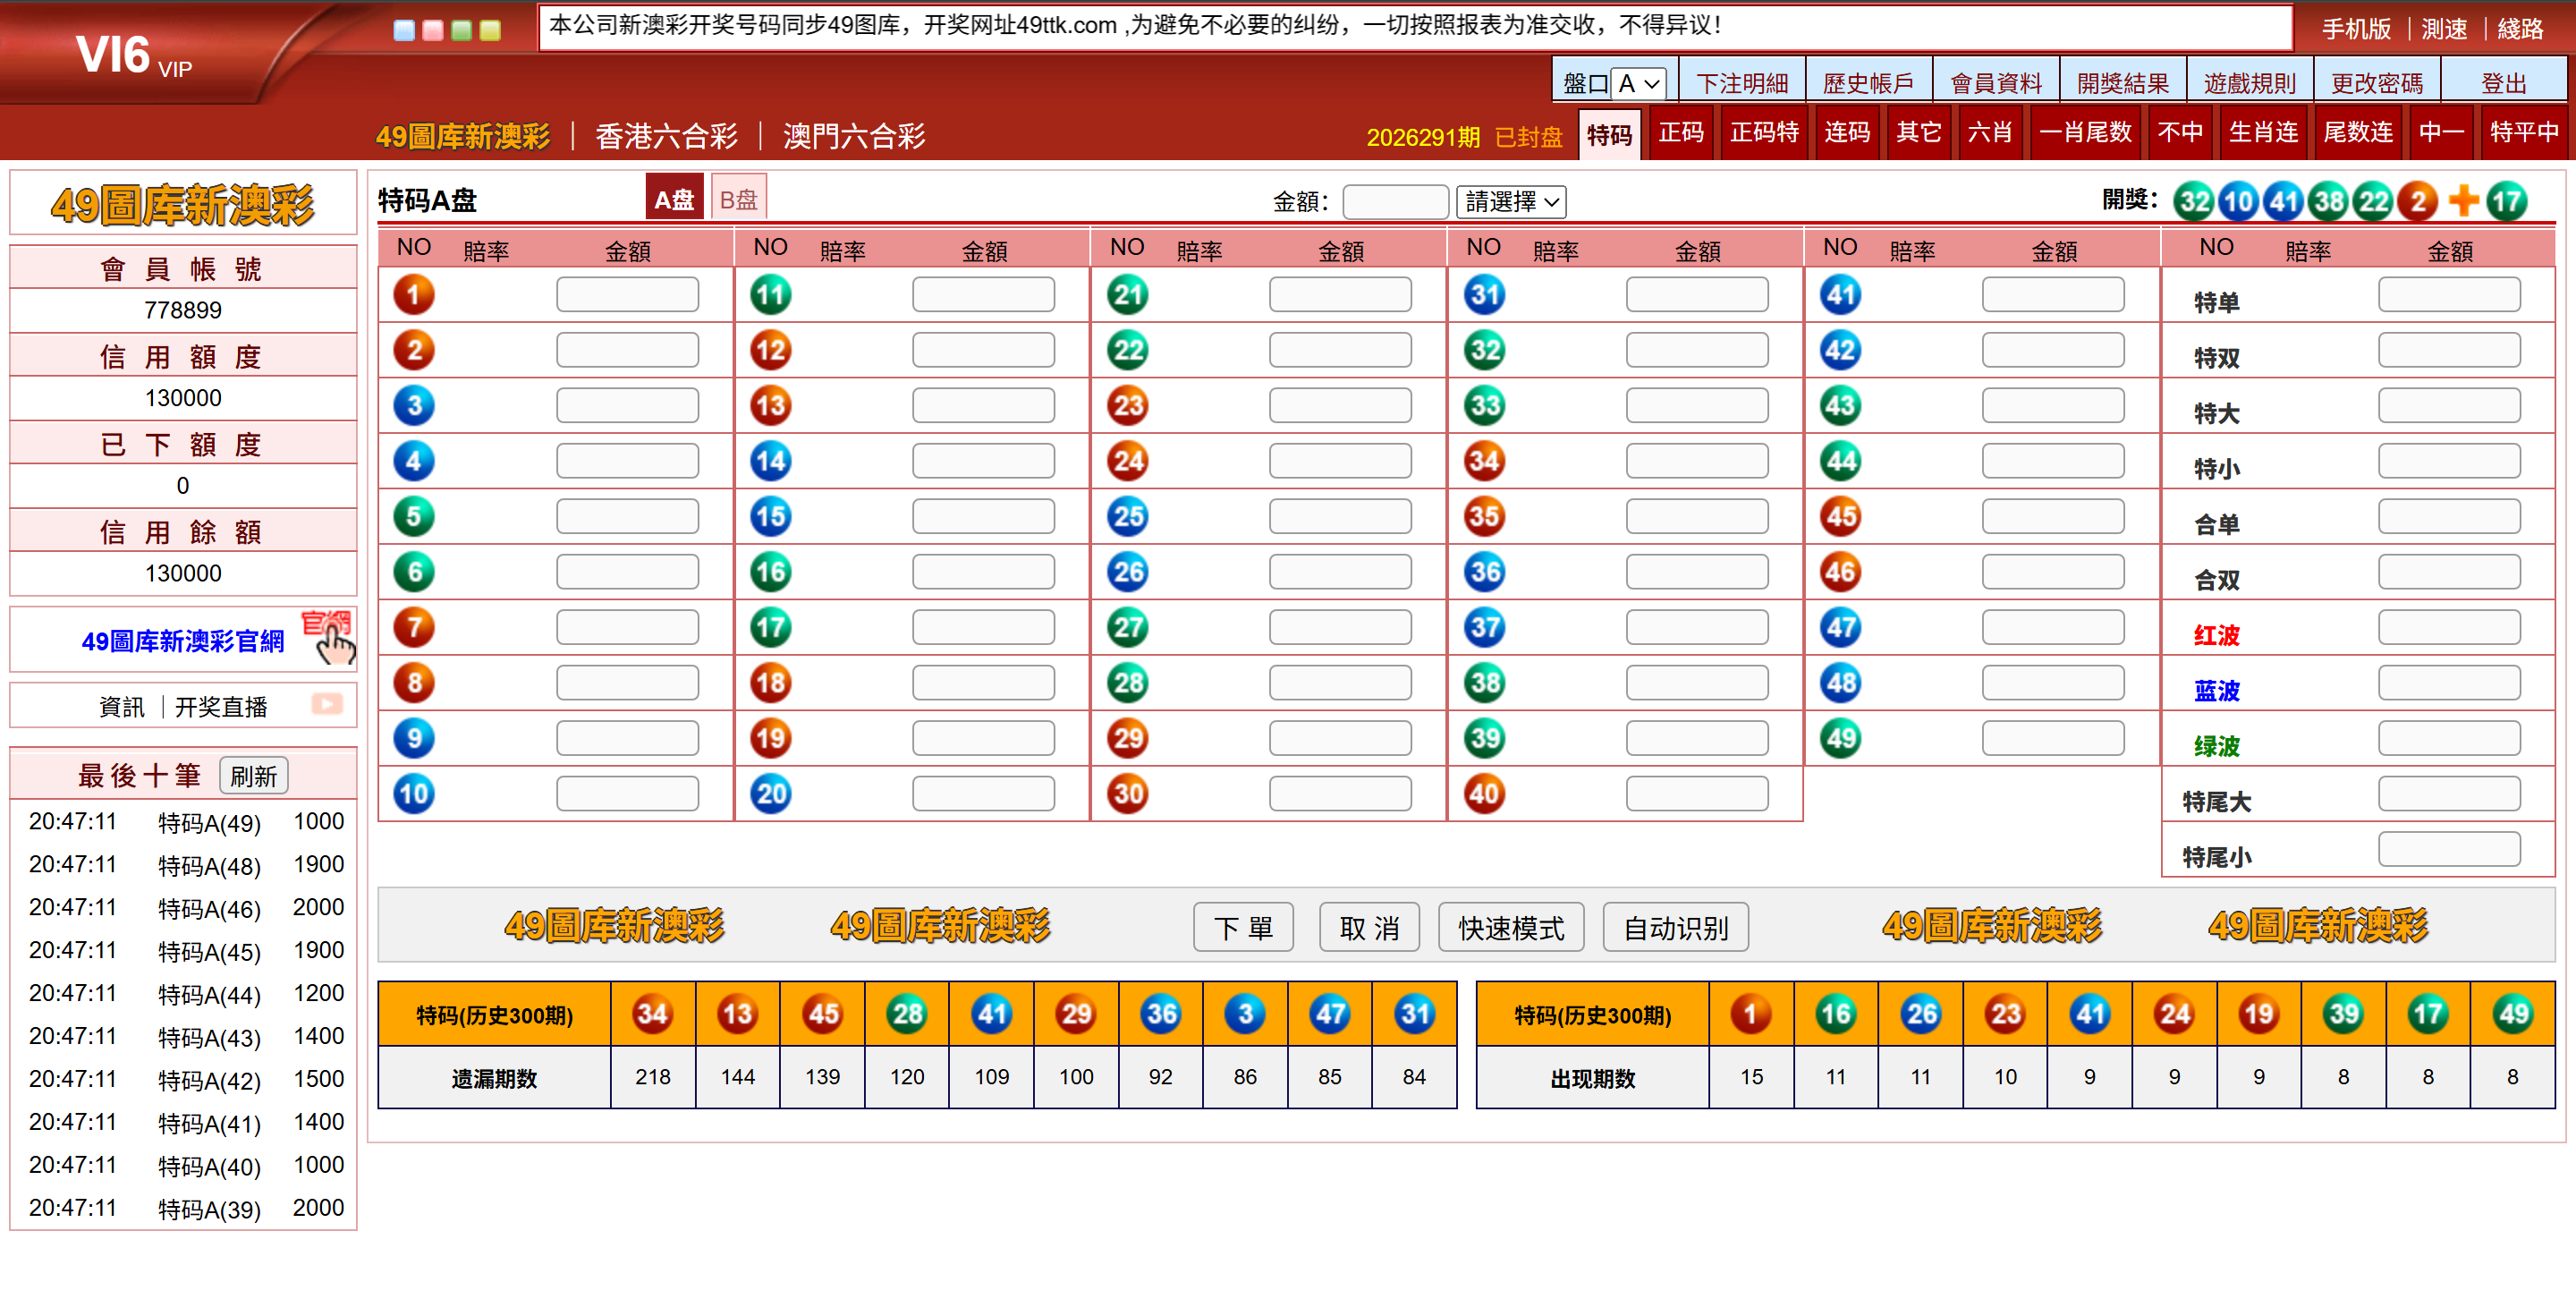Select the B盘 tab
The image size is (2576, 1299).
click(739, 199)
